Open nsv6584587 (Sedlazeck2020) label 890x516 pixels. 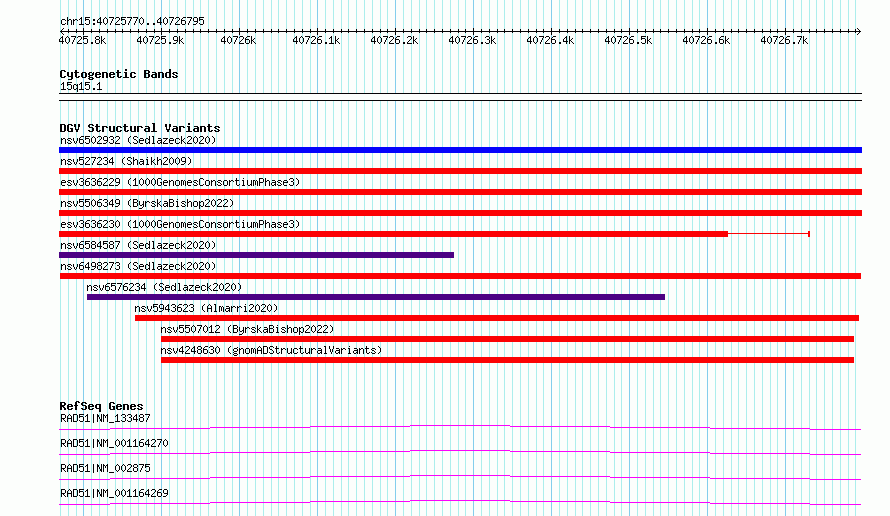pyautogui.click(x=138, y=245)
